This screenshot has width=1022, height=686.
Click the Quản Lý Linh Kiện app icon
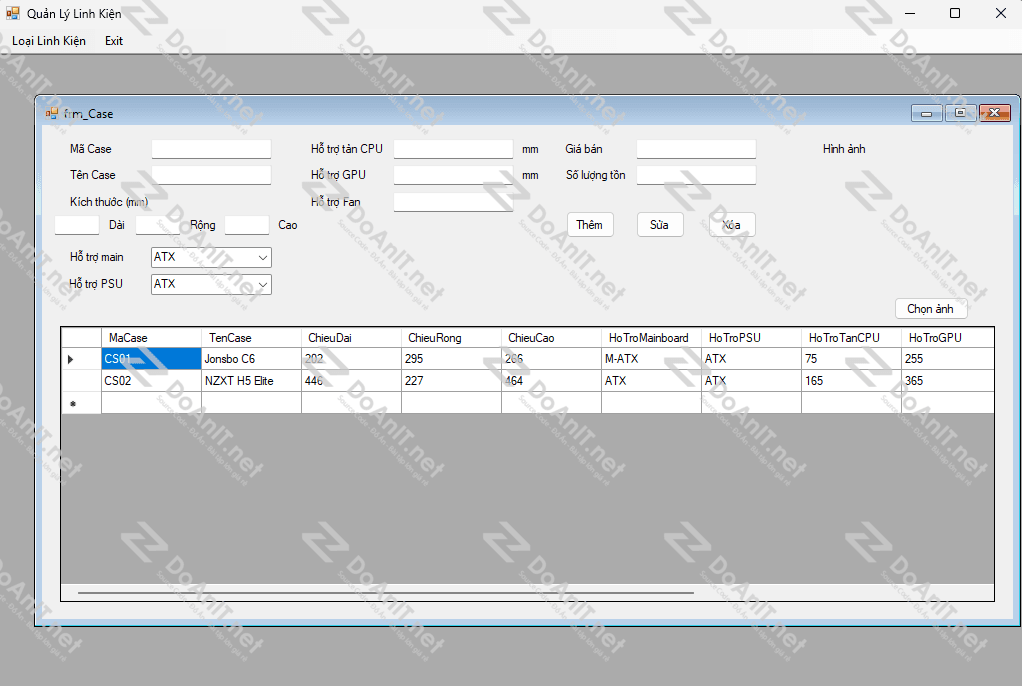[x=13, y=13]
